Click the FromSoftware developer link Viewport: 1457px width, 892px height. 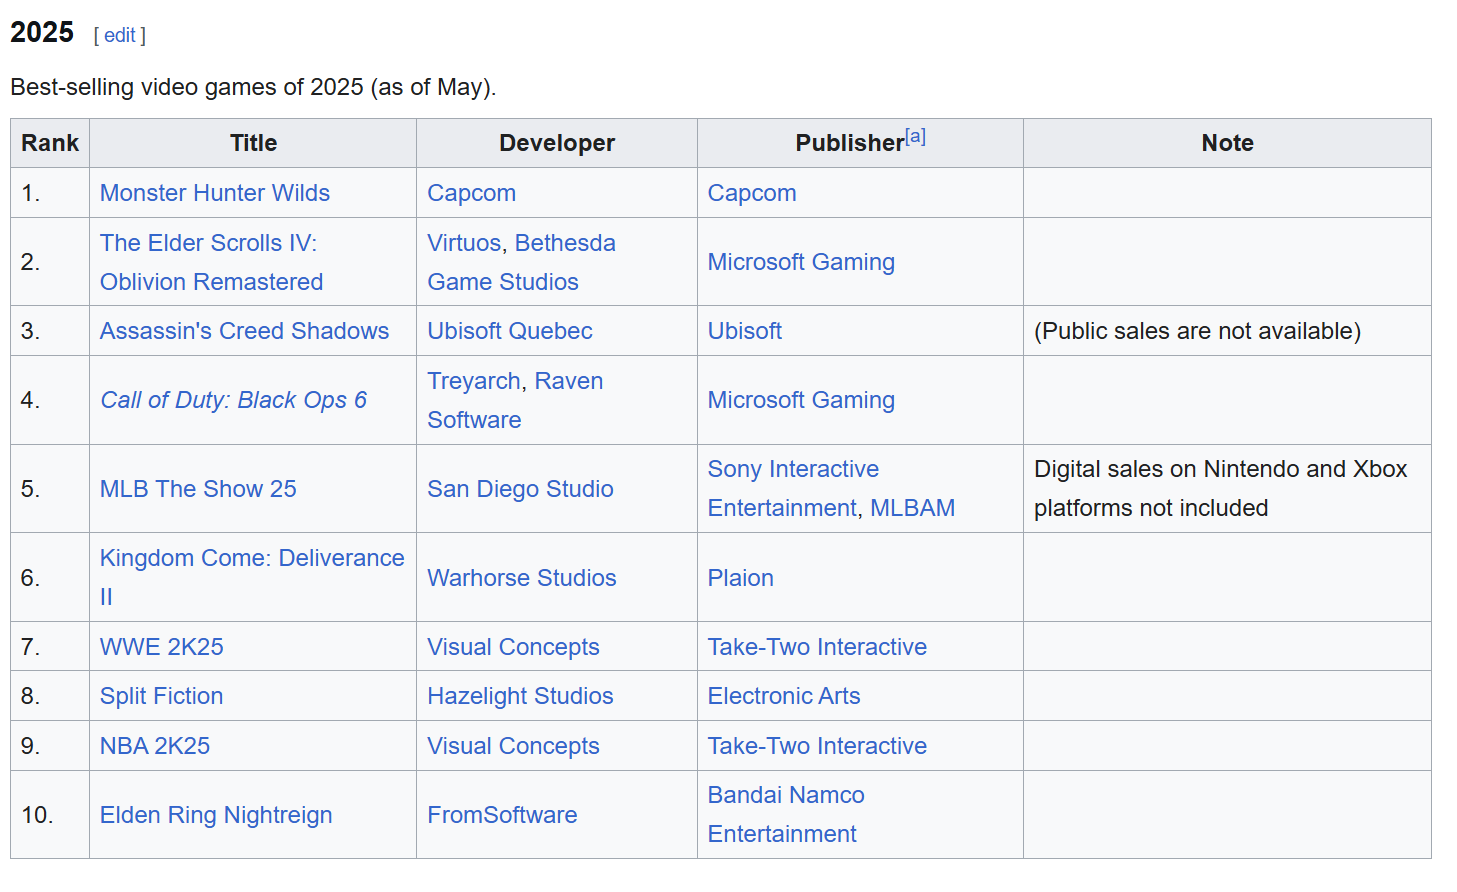point(502,815)
